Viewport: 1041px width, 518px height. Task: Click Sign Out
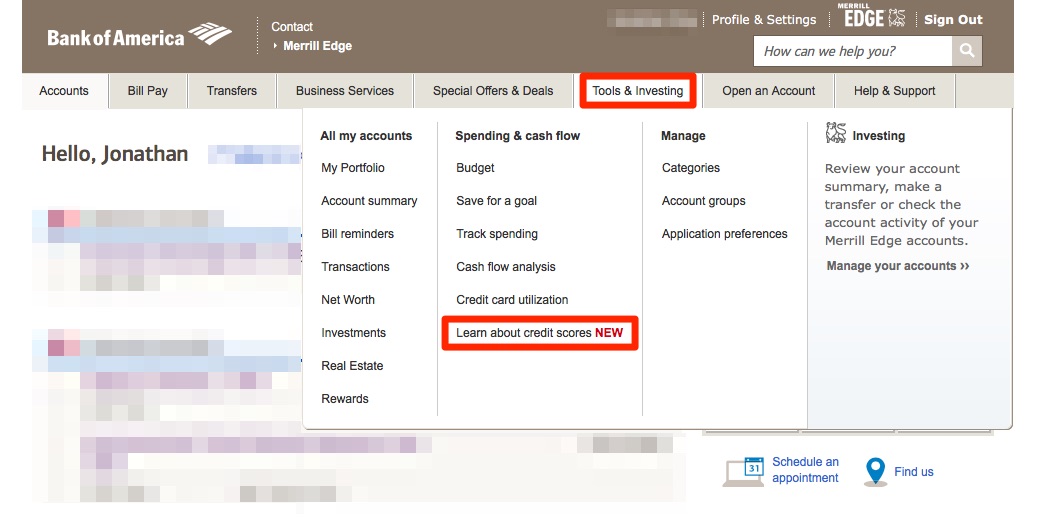point(953,19)
